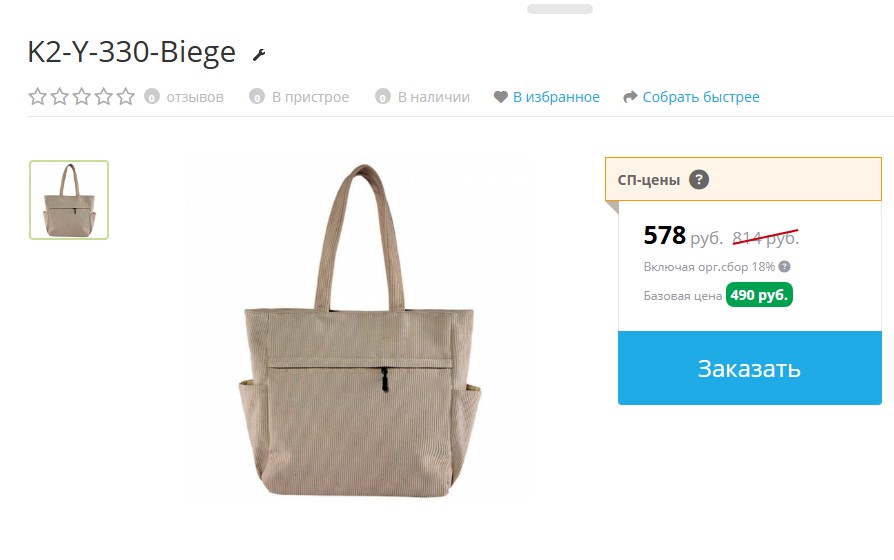Open the СП-цены question mark help
894x560 pixels.
click(699, 180)
